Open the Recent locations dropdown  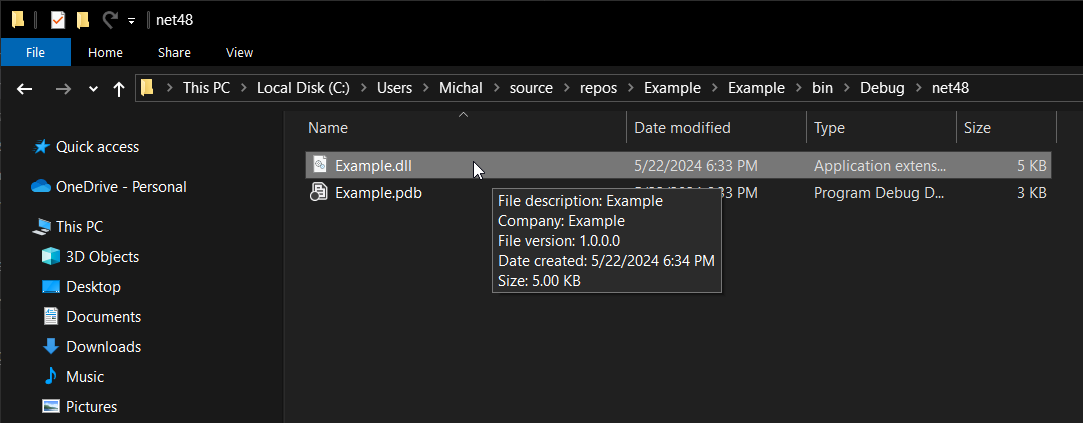coord(94,88)
